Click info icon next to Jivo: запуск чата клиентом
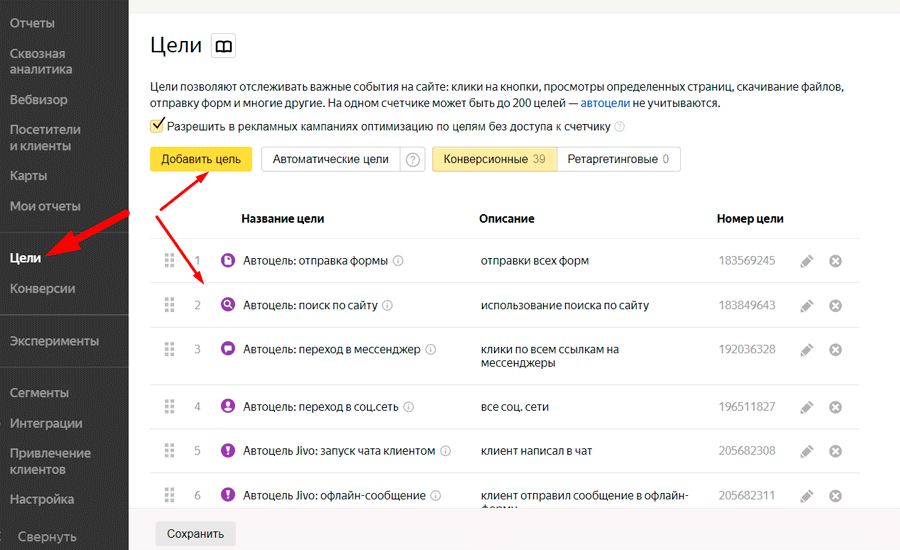Viewport: 900px width, 550px height. point(445,451)
